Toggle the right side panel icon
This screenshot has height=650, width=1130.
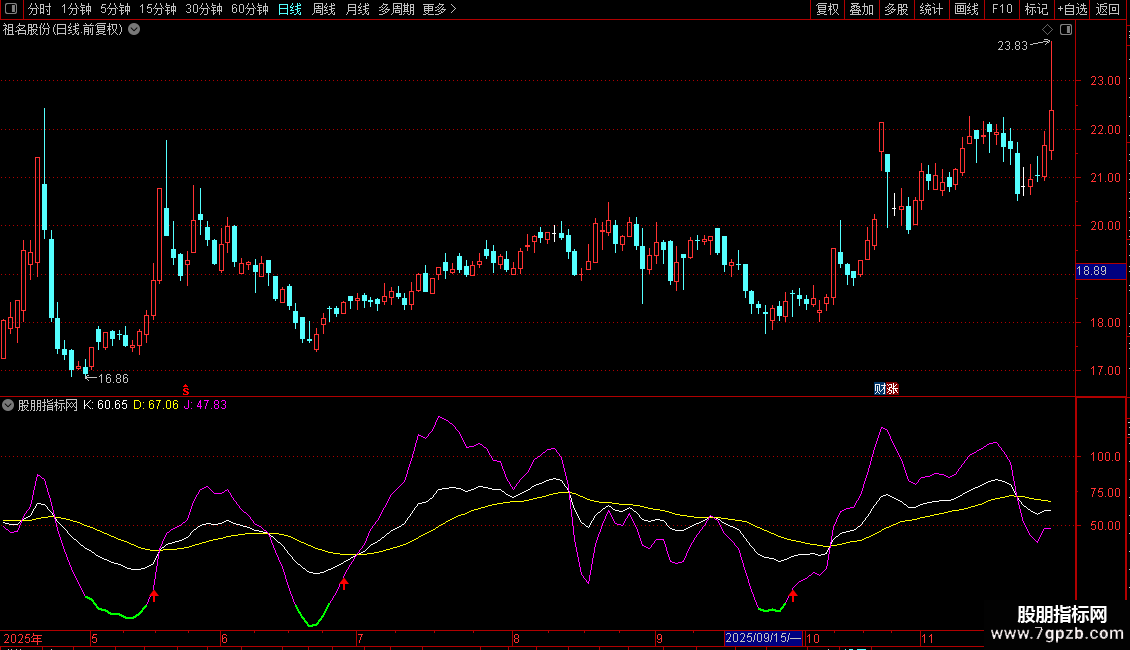coord(1066,30)
